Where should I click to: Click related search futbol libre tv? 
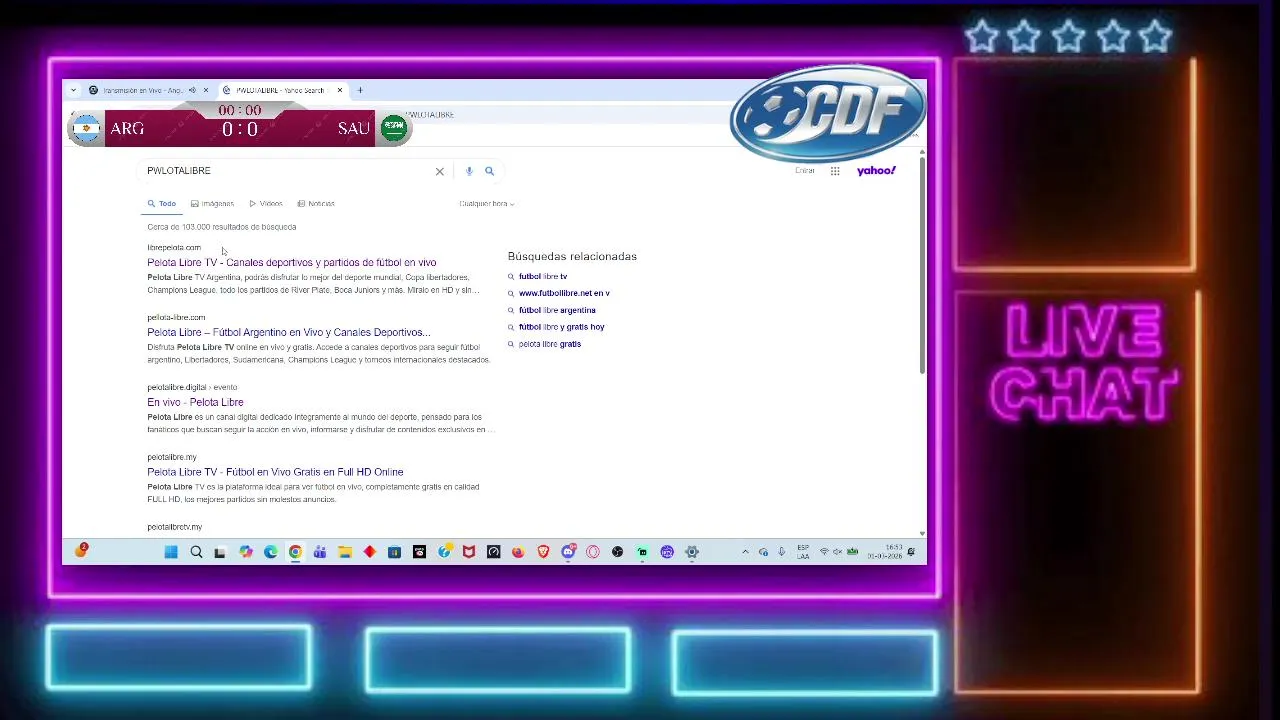click(543, 276)
